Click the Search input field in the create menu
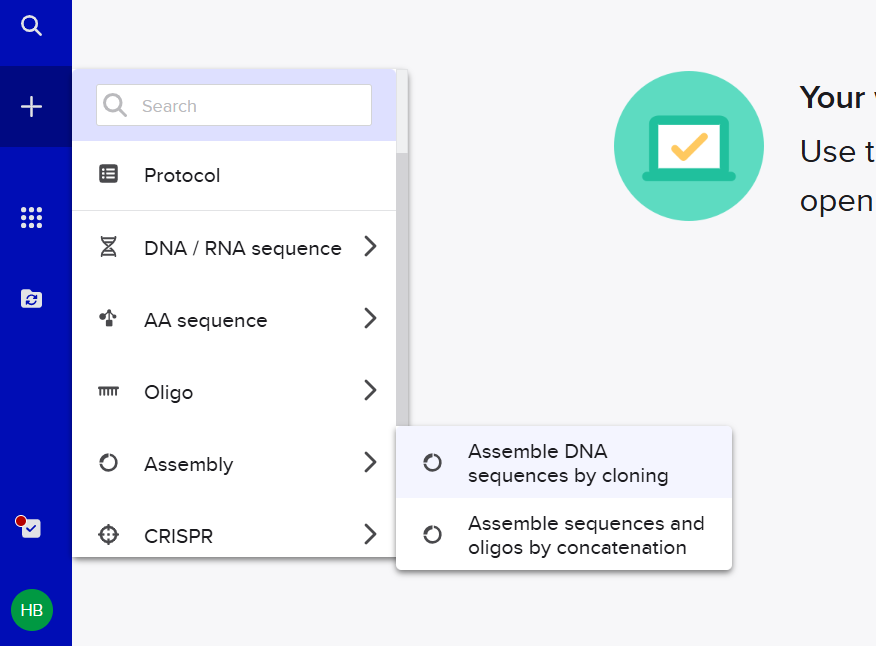Image resolution: width=876 pixels, height=646 pixels. pos(234,105)
